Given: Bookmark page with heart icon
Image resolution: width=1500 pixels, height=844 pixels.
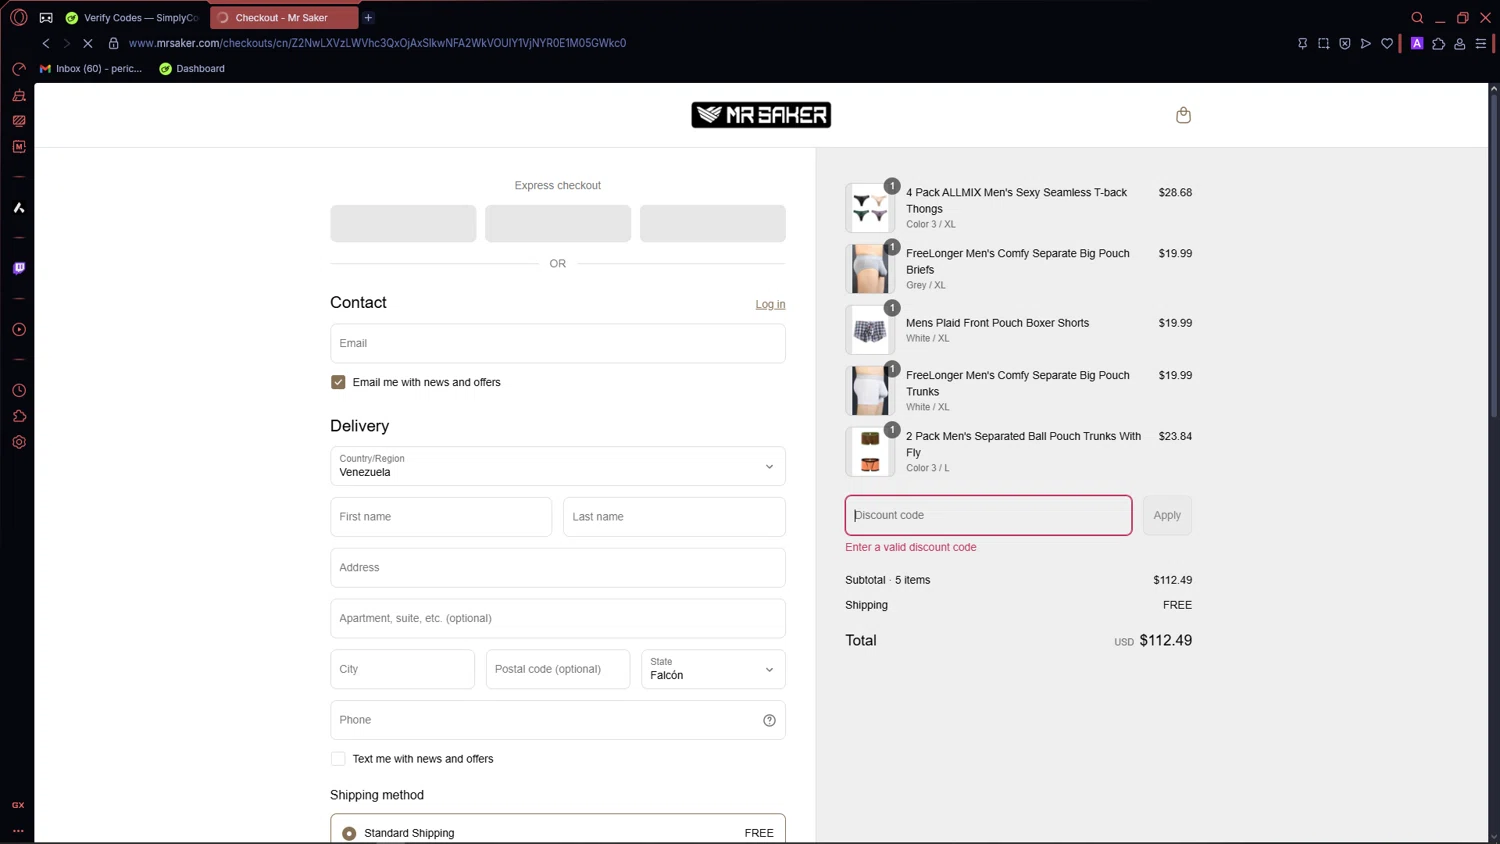Looking at the screenshot, I should click(x=1387, y=43).
